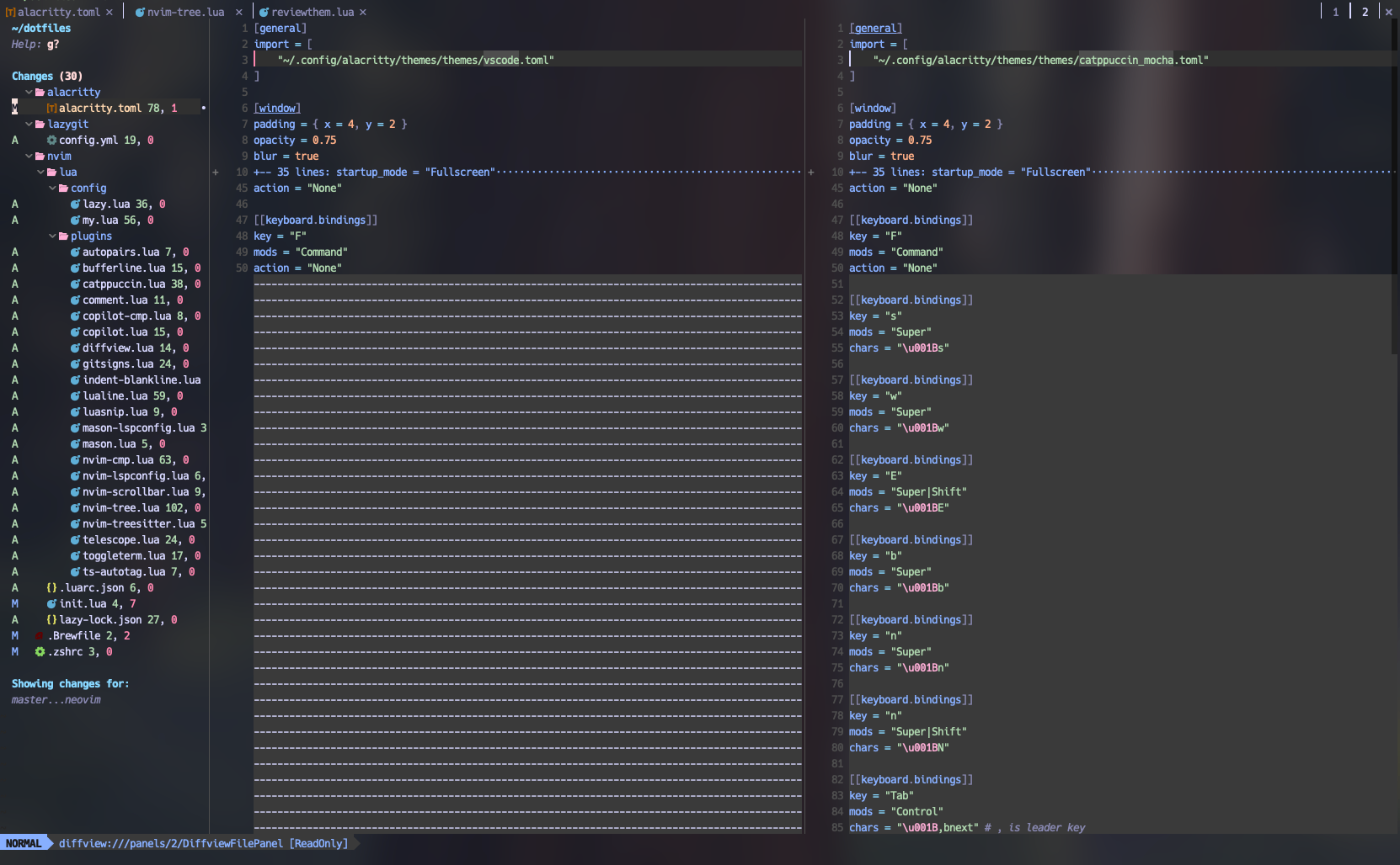Click the NORMAL mode indicator in statusline

[24, 843]
